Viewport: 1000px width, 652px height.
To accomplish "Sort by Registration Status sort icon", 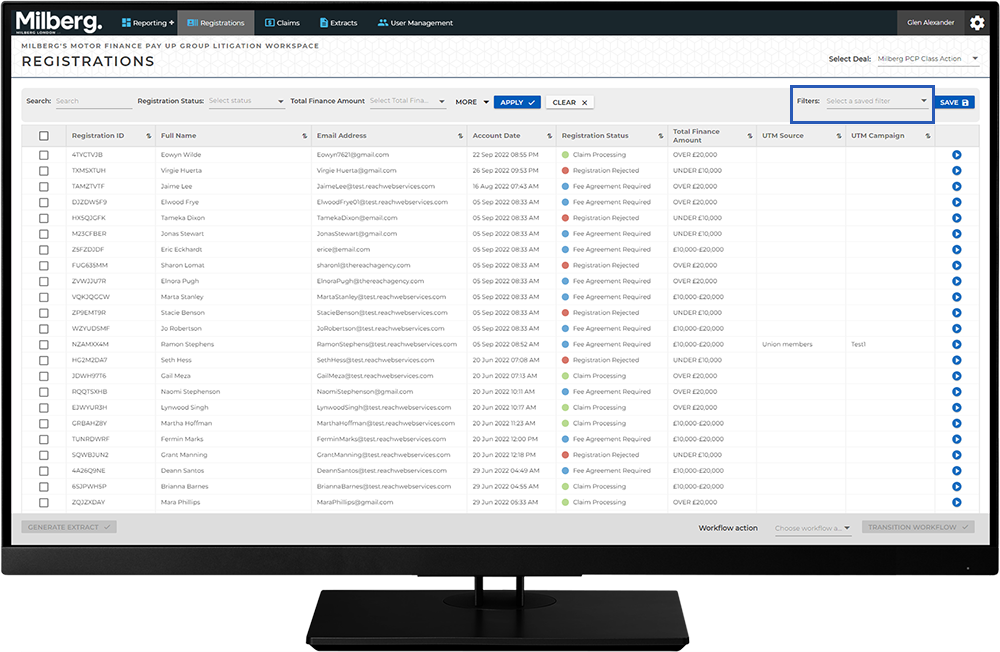I will [660, 136].
